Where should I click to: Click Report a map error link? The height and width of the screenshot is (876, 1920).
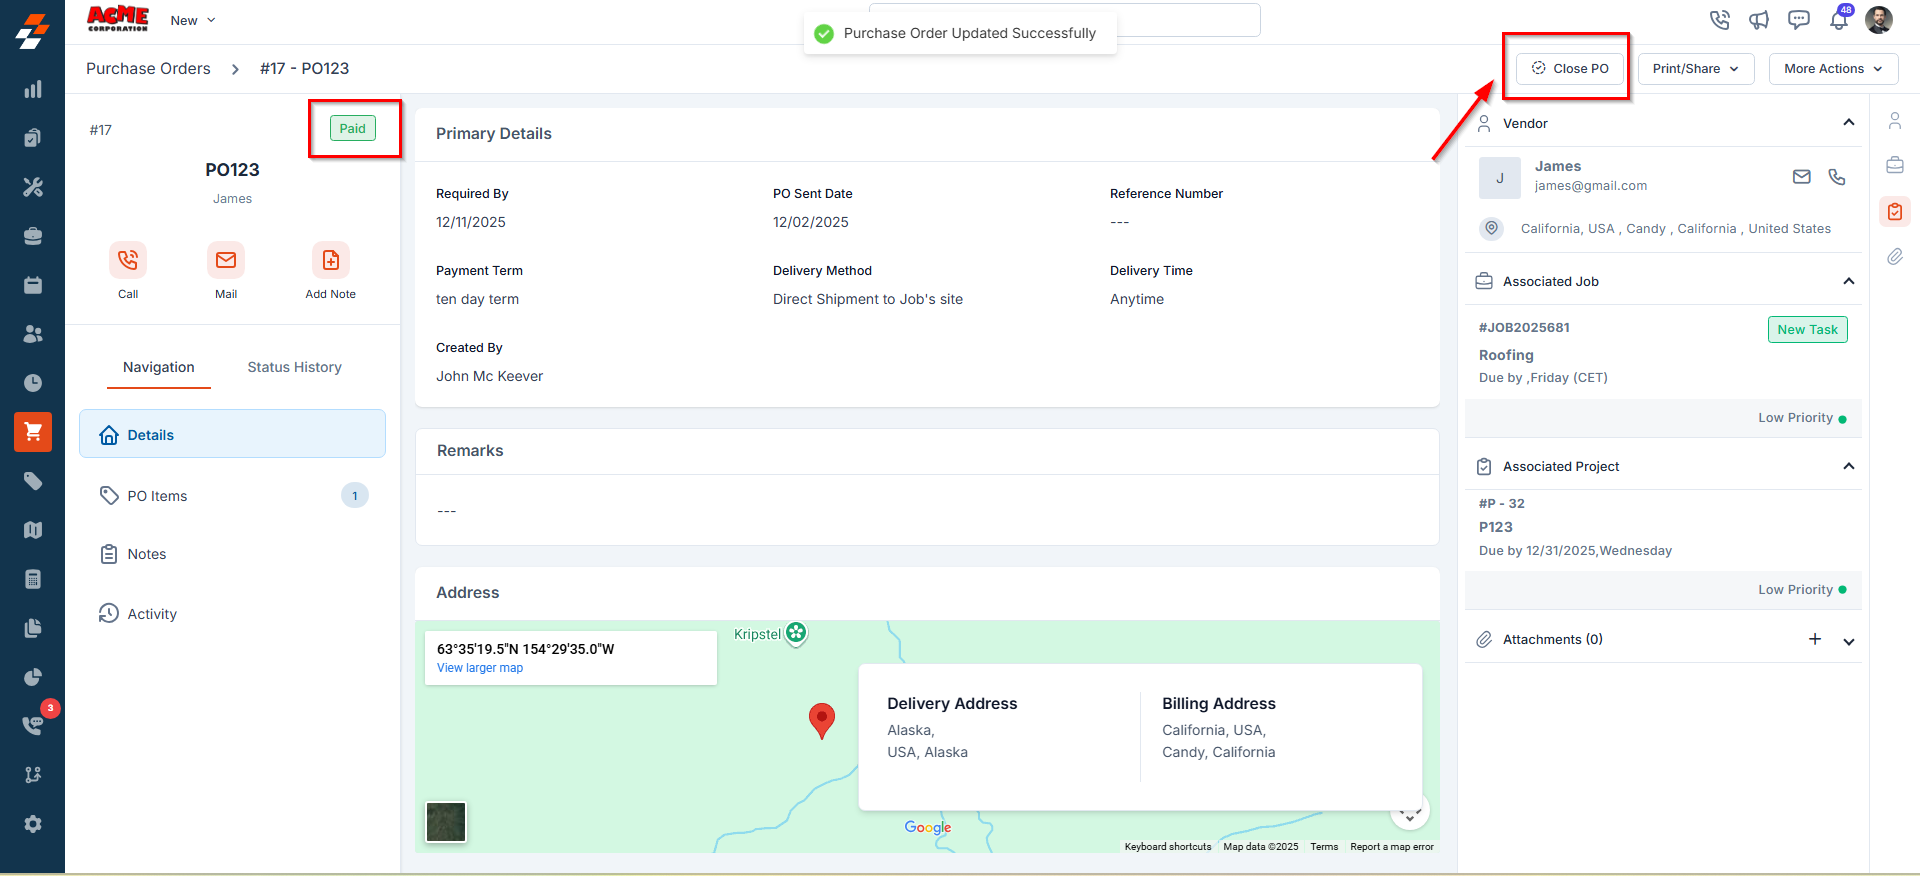tap(1392, 847)
